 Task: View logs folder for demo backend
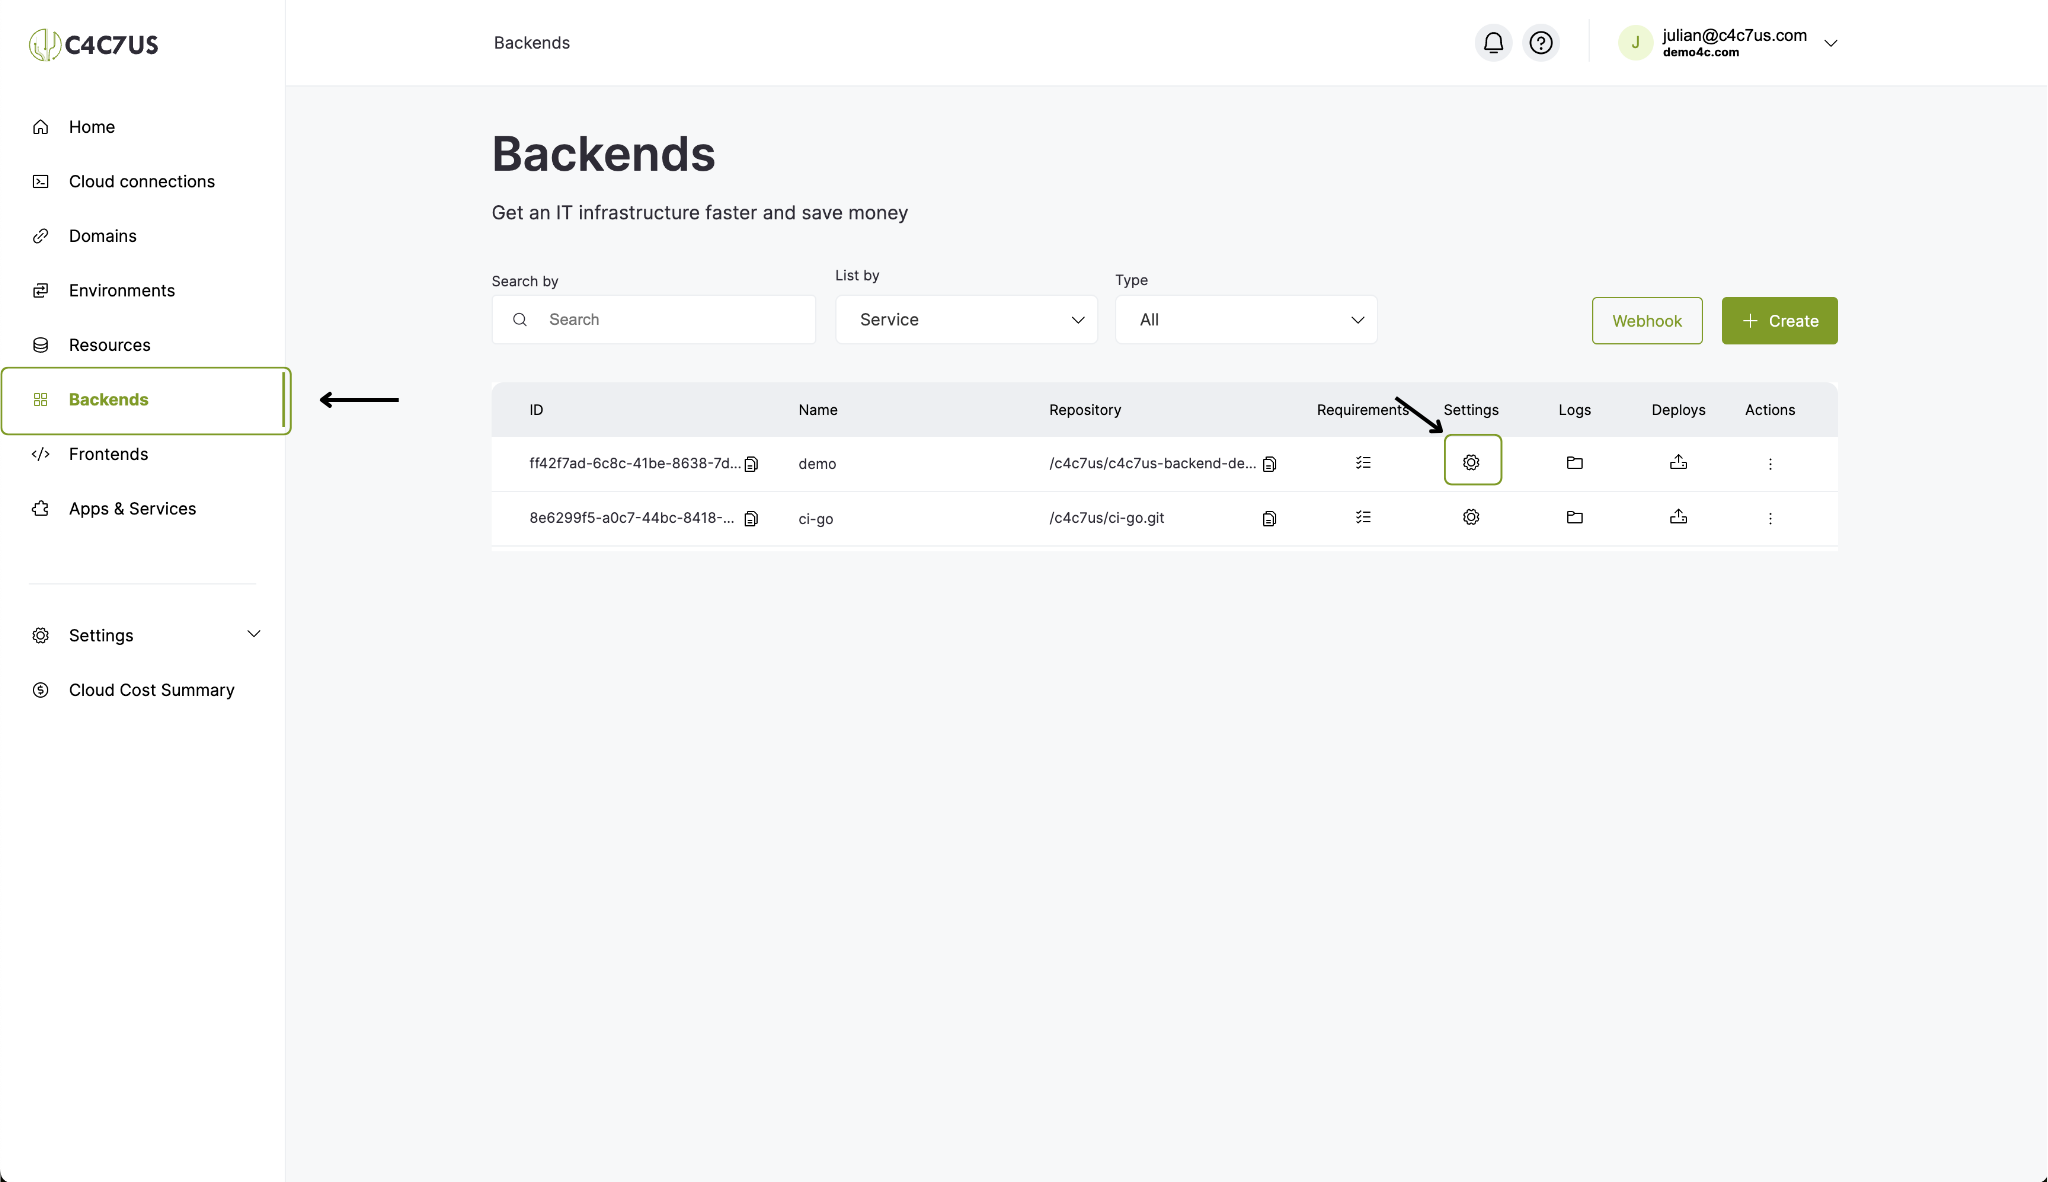(1574, 462)
